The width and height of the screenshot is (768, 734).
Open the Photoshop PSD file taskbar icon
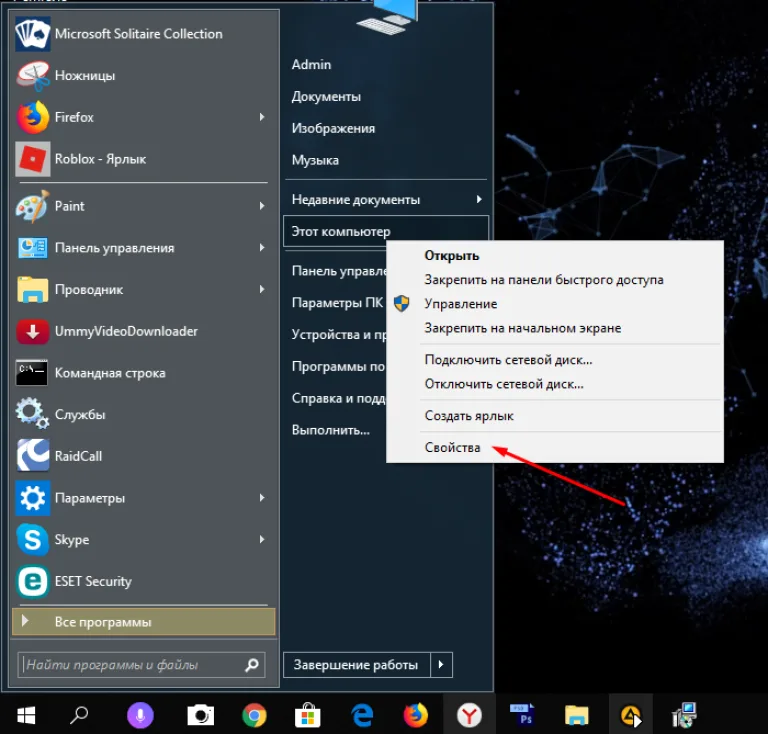click(x=522, y=715)
